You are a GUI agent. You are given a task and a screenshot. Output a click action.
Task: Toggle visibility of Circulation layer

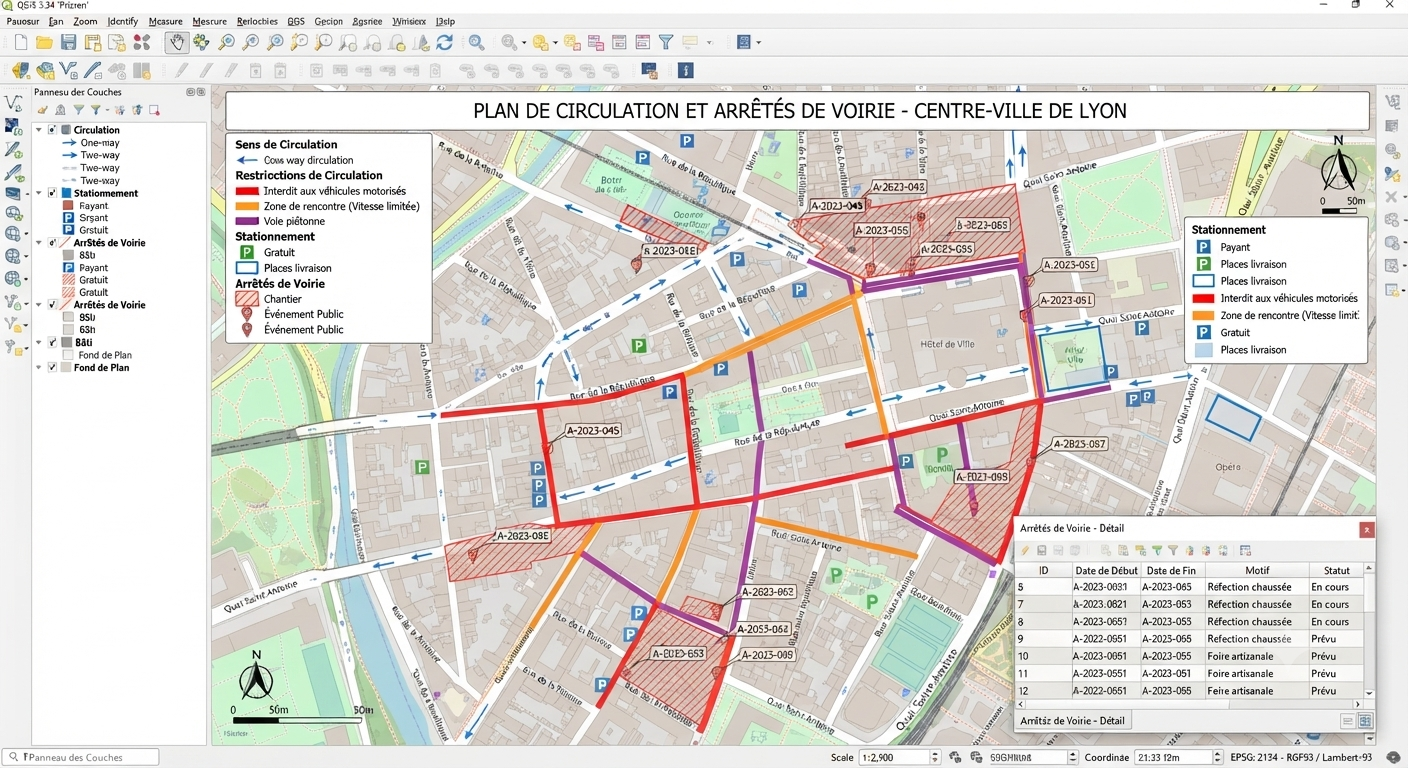51,130
